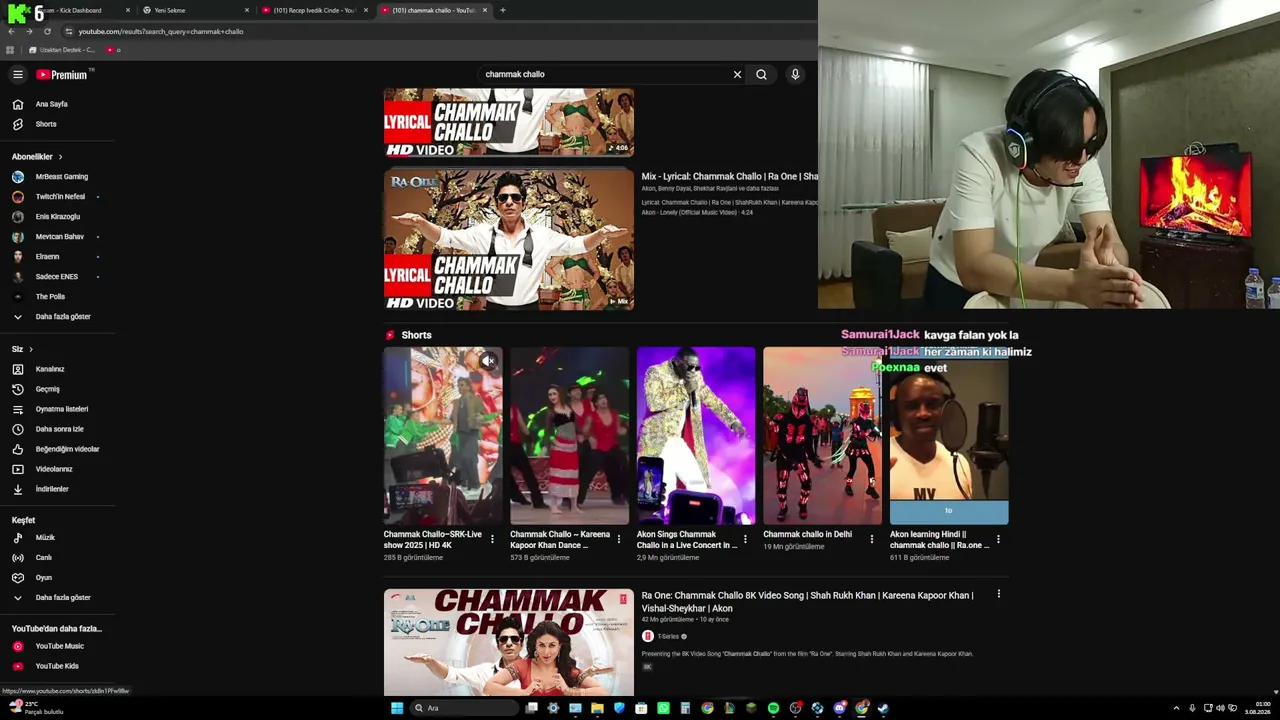
Task: Open Sadece ENES channel
Action: click(x=57, y=277)
